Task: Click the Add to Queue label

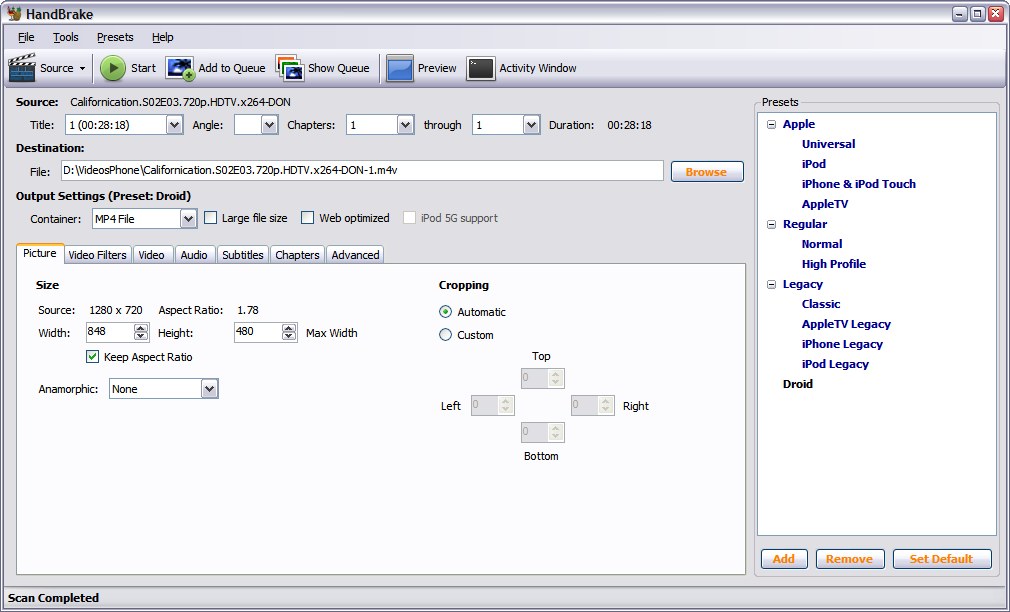Action: tap(232, 68)
